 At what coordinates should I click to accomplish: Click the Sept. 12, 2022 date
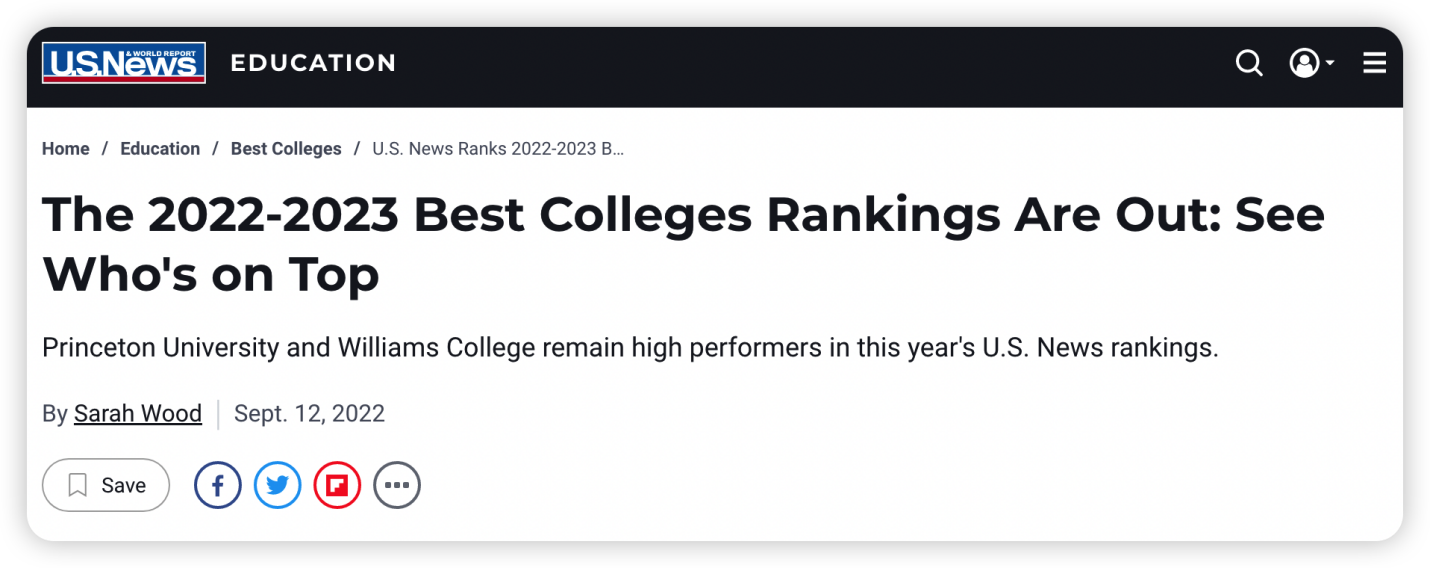pyautogui.click(x=309, y=413)
